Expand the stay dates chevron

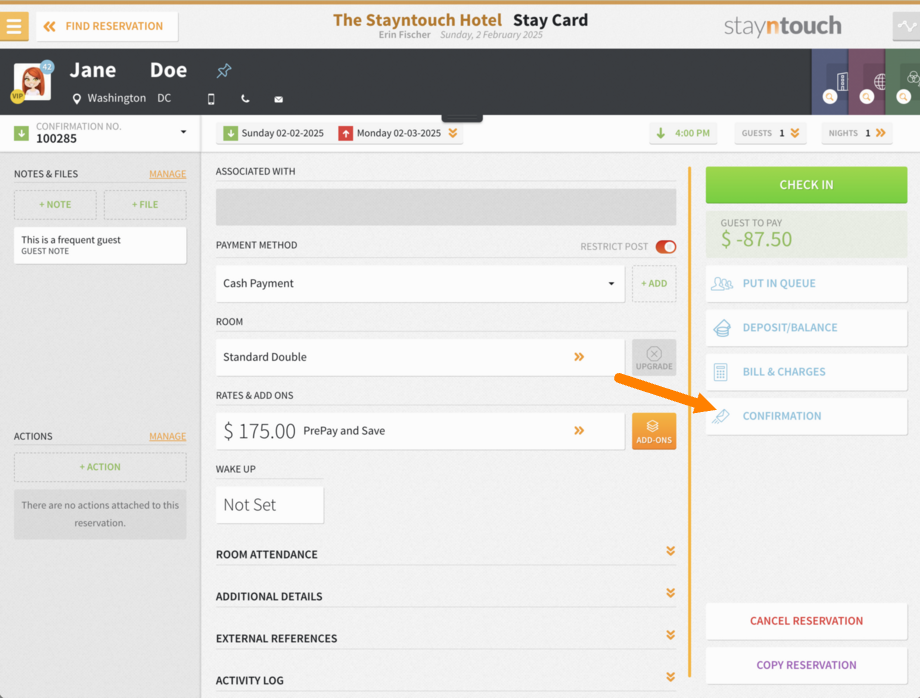[452, 133]
